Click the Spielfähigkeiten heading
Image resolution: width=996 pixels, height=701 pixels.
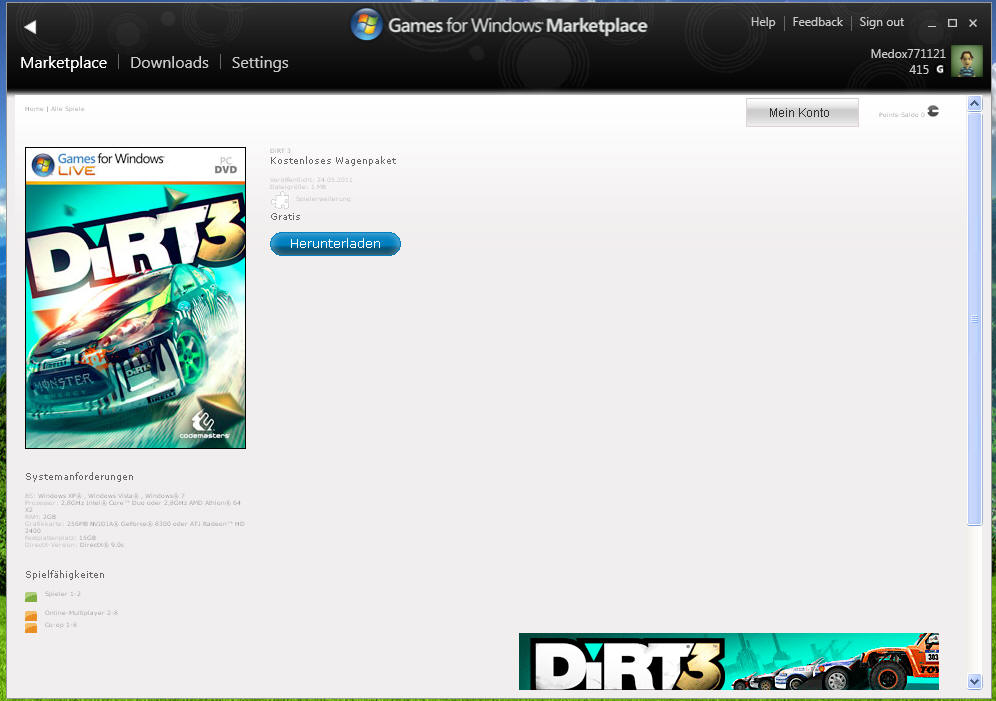pos(65,574)
